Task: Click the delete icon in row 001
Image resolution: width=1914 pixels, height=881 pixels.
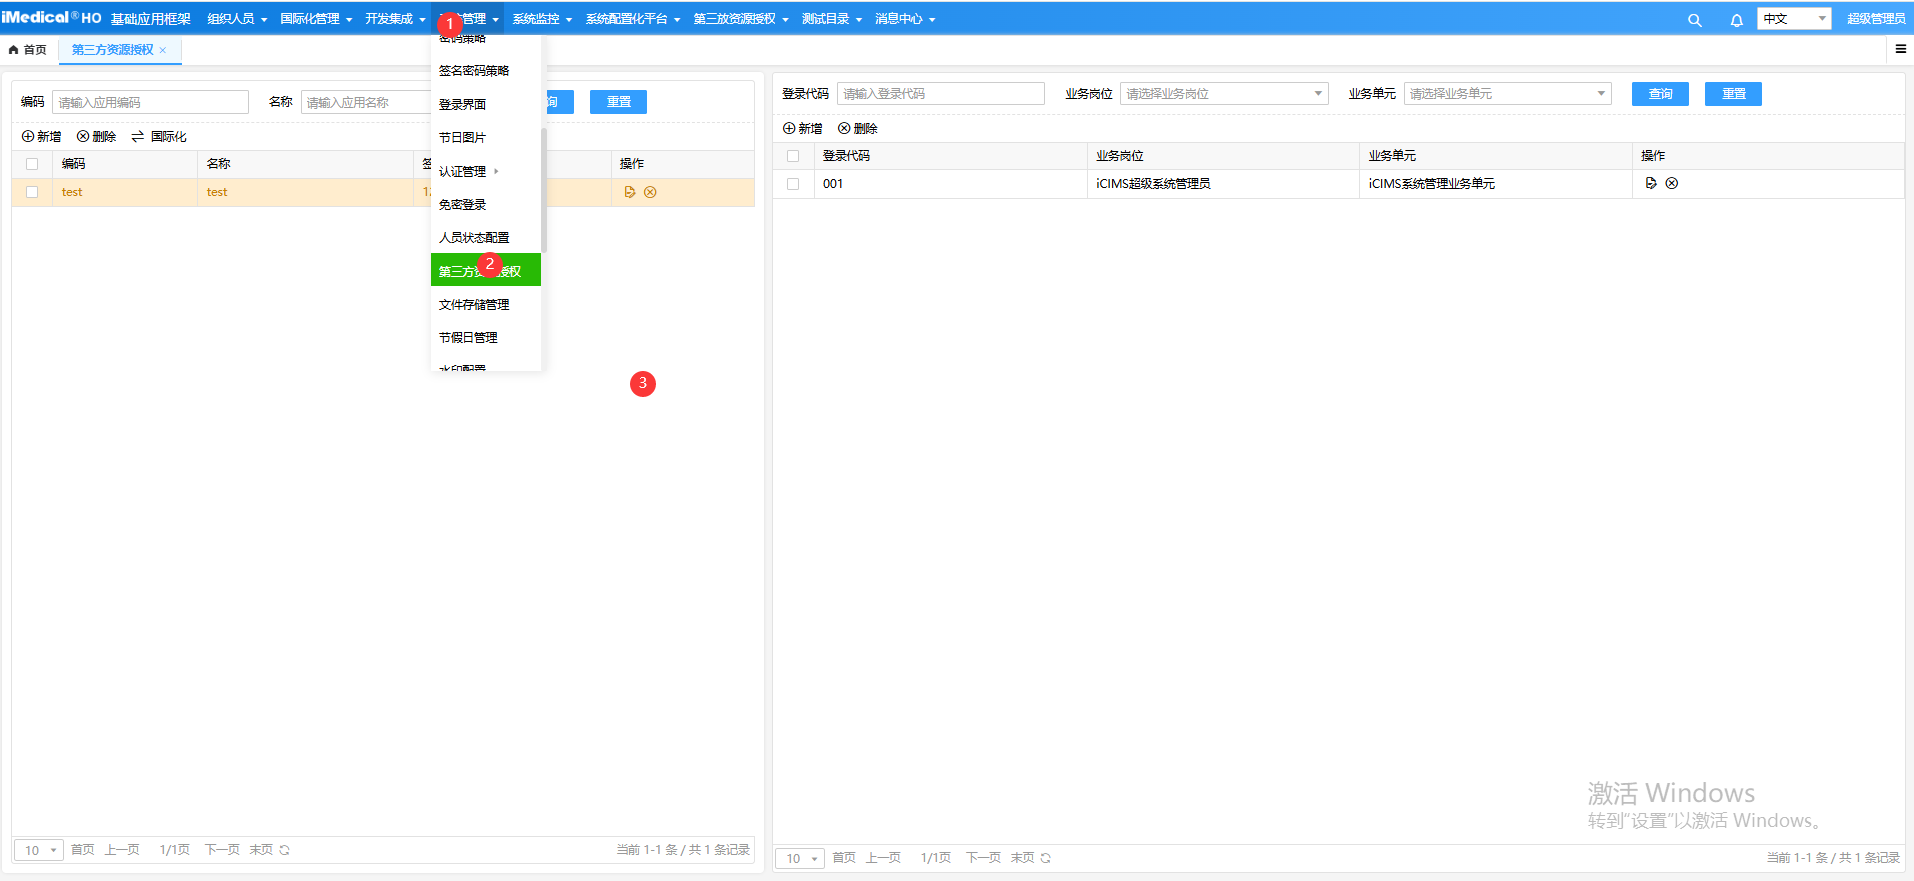Action: pyautogui.click(x=1672, y=183)
